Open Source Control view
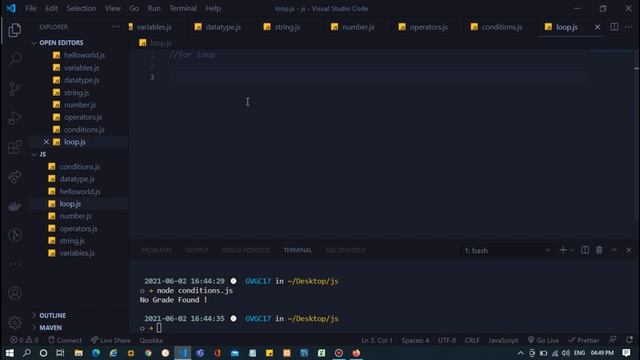 pyautogui.click(x=15, y=88)
